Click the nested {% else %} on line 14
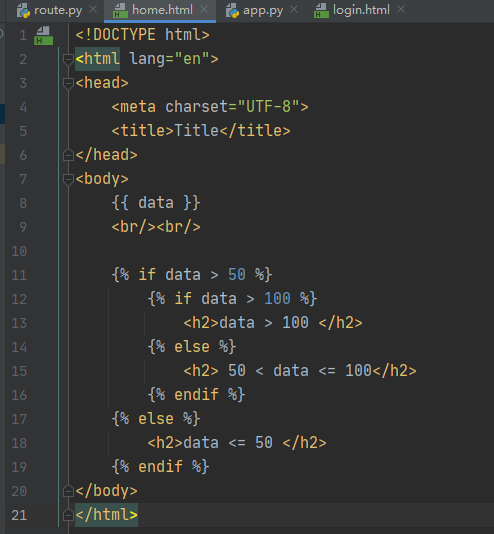Screen dimensions: 494x534 pyautogui.click(x=192, y=347)
